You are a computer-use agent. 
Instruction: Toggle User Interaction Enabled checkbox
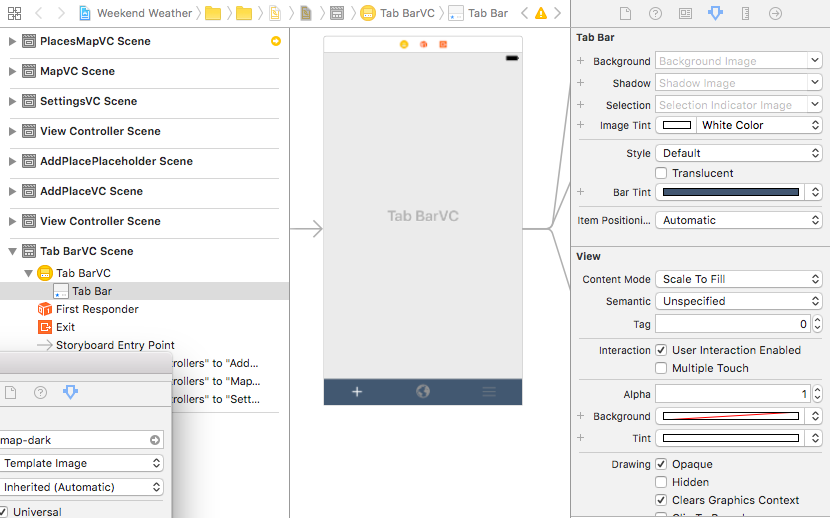point(661,350)
